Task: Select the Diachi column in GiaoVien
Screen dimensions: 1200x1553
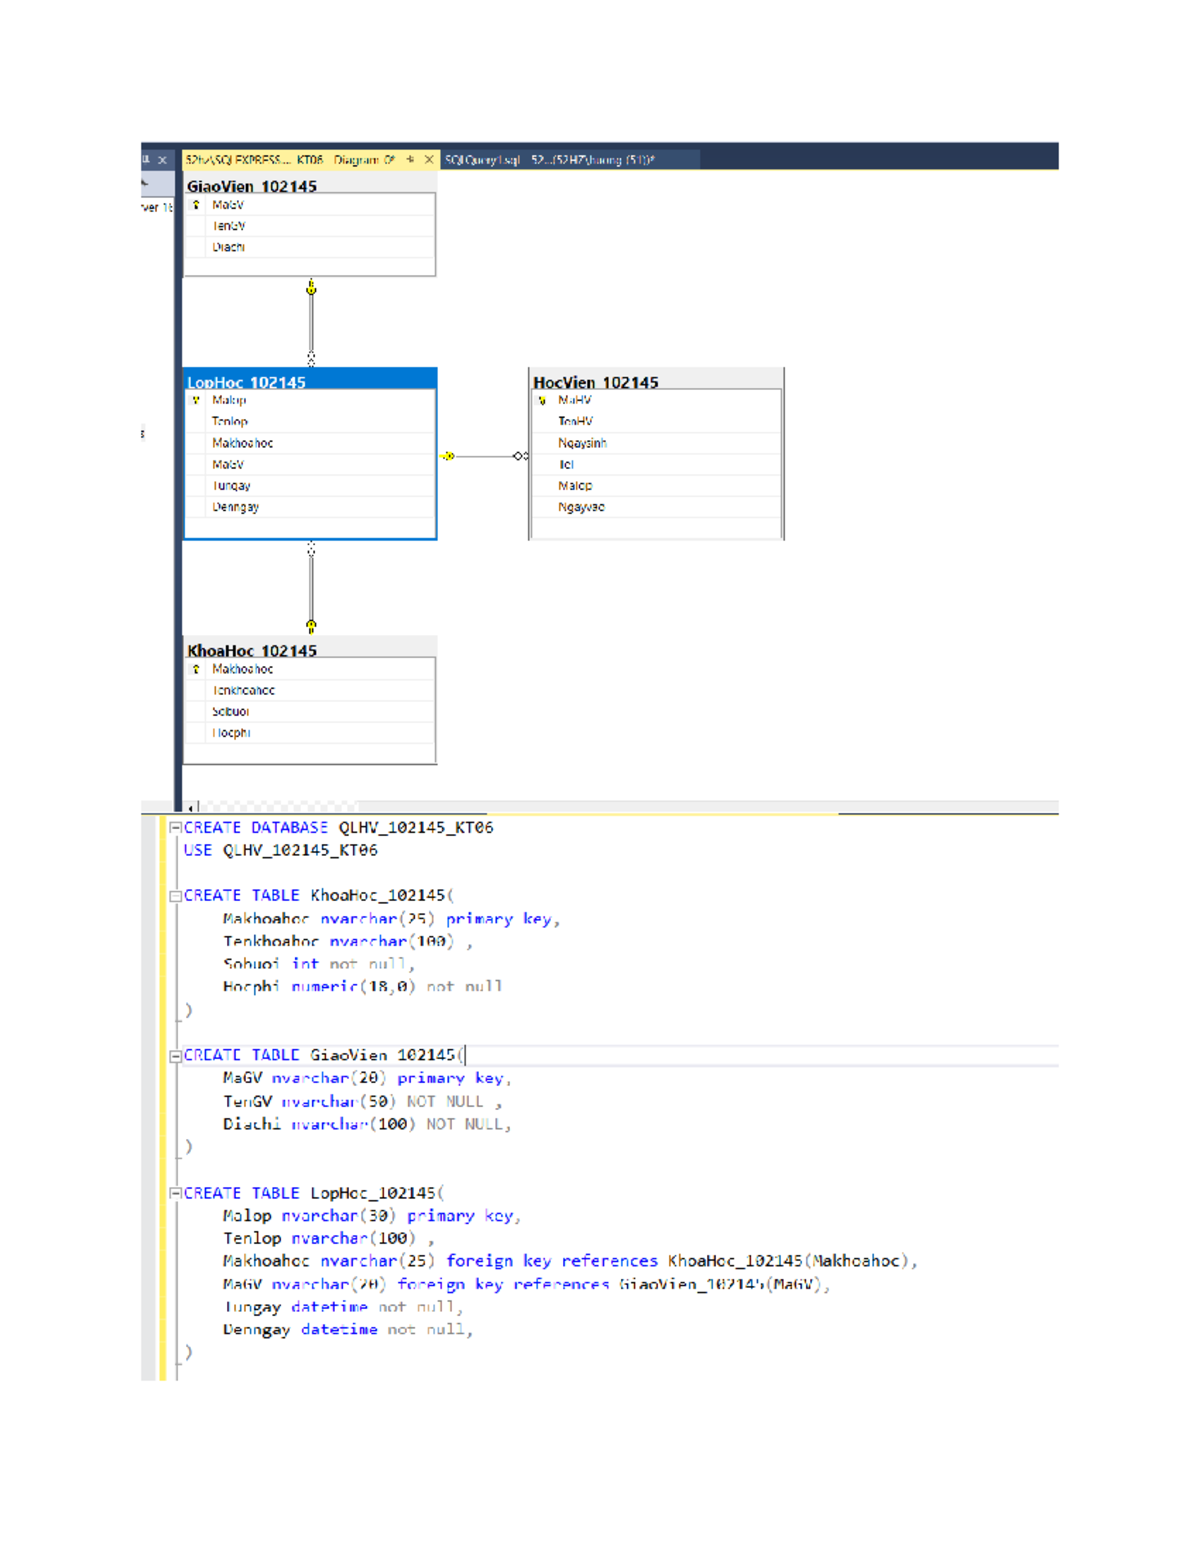Action: (x=310, y=247)
